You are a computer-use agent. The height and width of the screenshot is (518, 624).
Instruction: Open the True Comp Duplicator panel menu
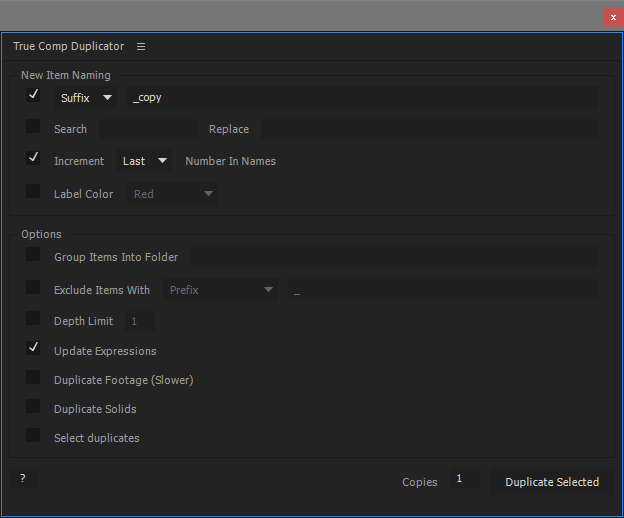coord(141,47)
